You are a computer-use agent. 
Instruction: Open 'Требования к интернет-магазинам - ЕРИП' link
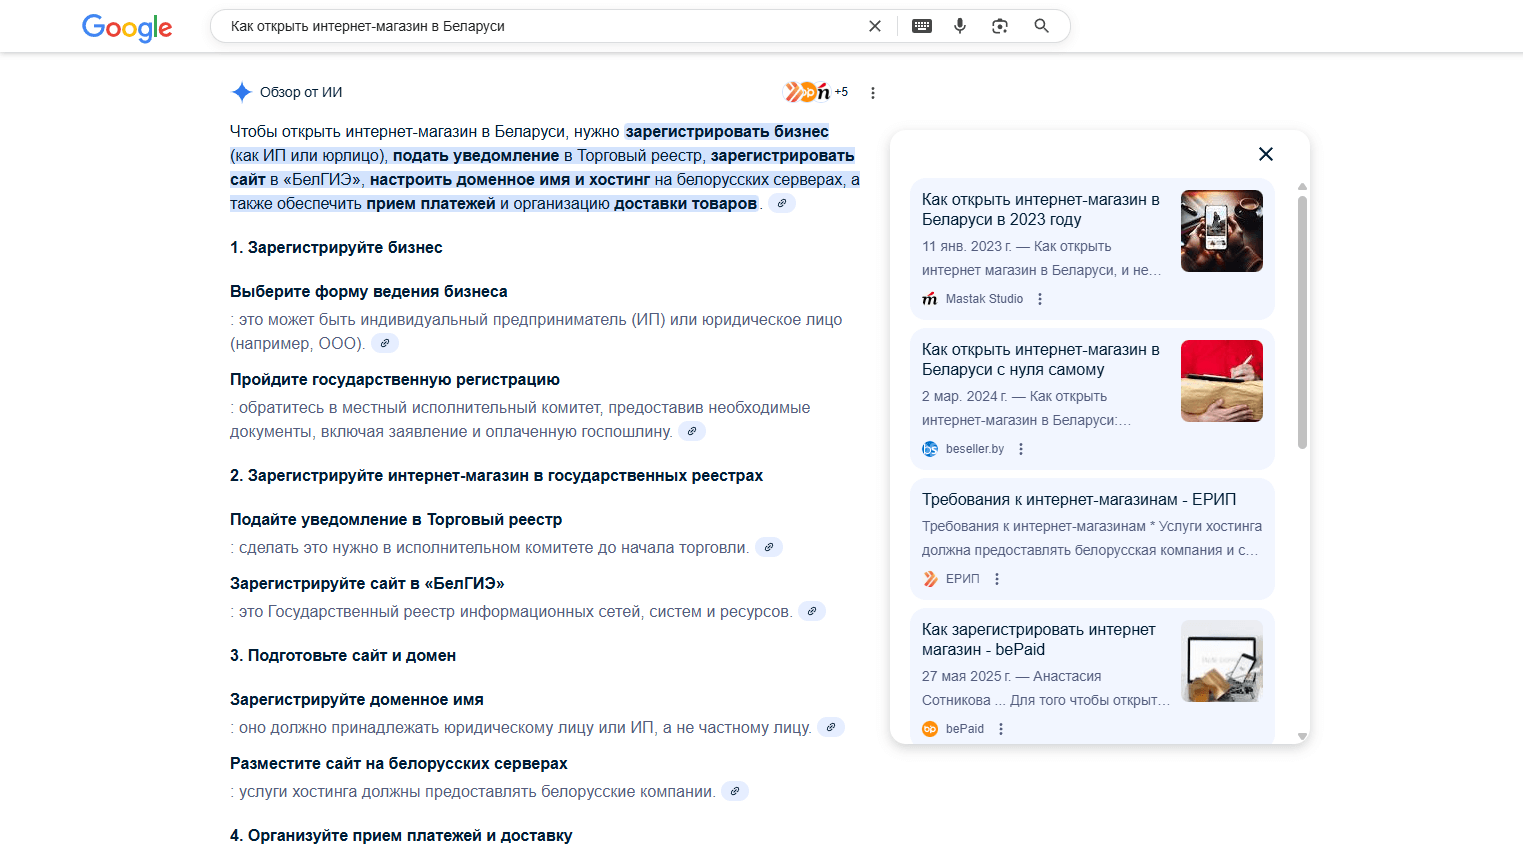coord(1079,499)
